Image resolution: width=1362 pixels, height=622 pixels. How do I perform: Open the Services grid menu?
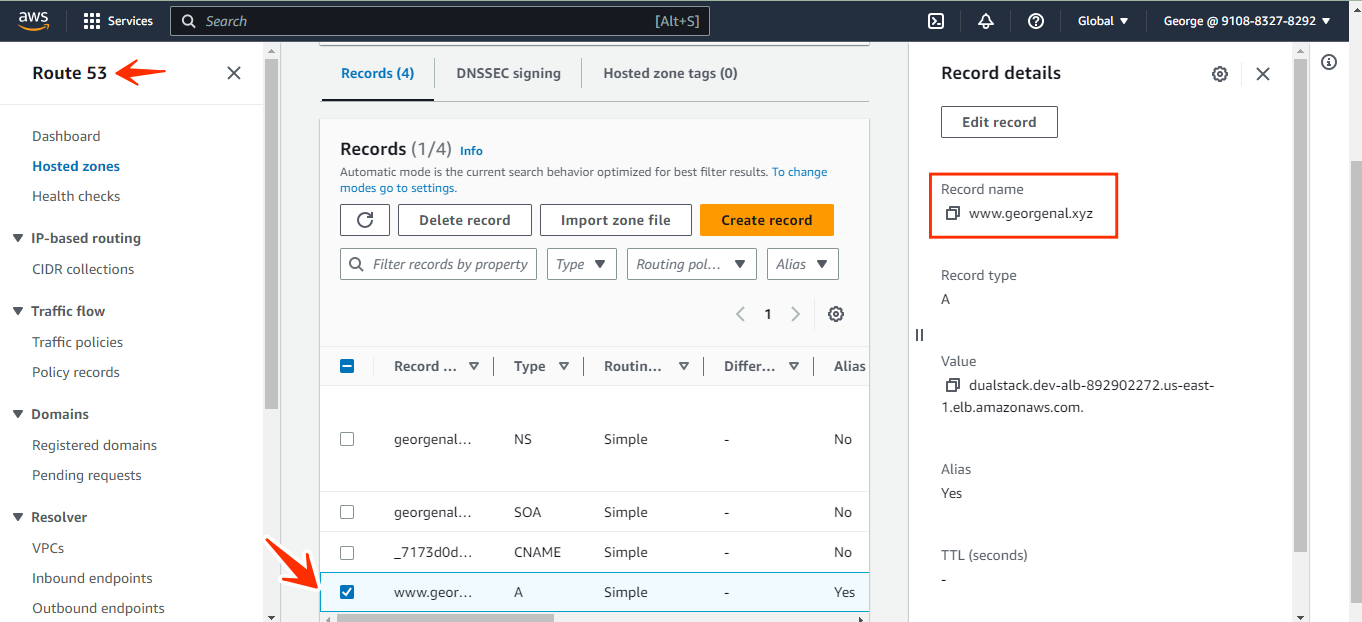point(118,21)
